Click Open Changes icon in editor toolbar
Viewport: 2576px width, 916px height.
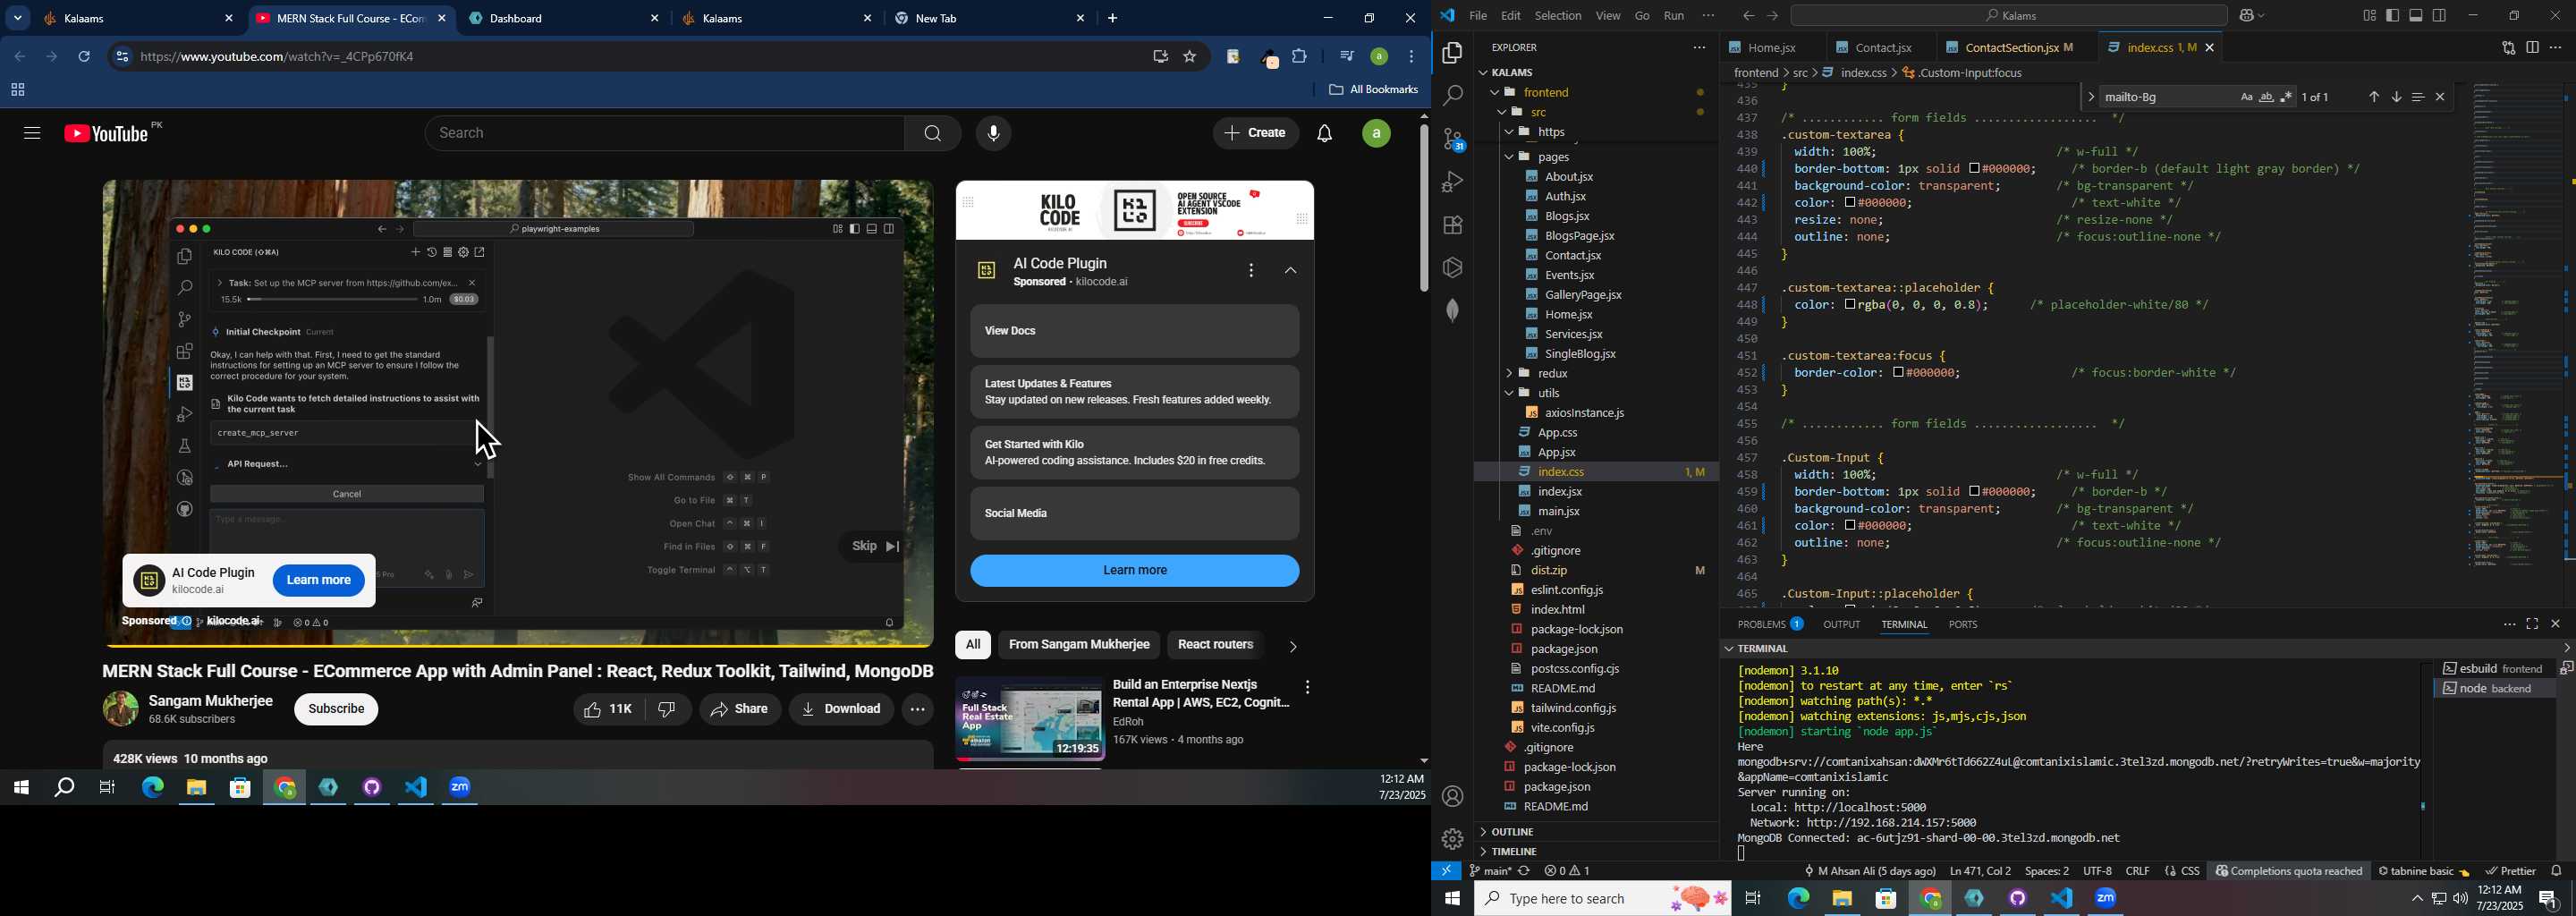coord(2508,47)
